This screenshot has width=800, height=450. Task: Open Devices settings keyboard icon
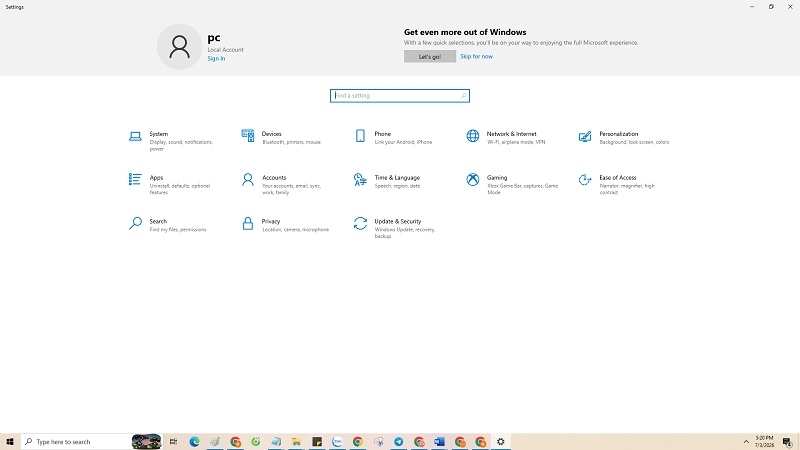[x=247, y=136]
